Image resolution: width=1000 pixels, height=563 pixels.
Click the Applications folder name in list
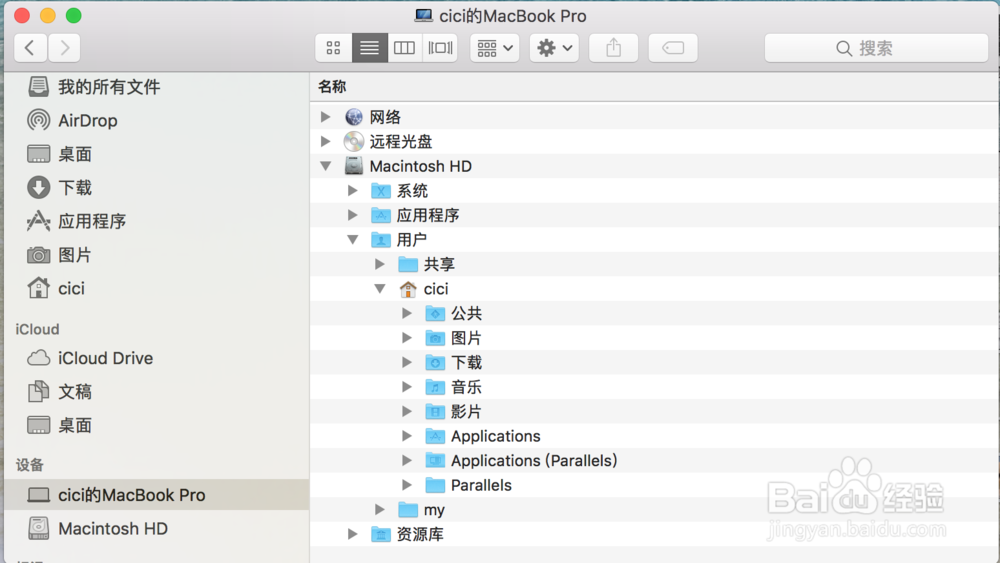click(496, 436)
